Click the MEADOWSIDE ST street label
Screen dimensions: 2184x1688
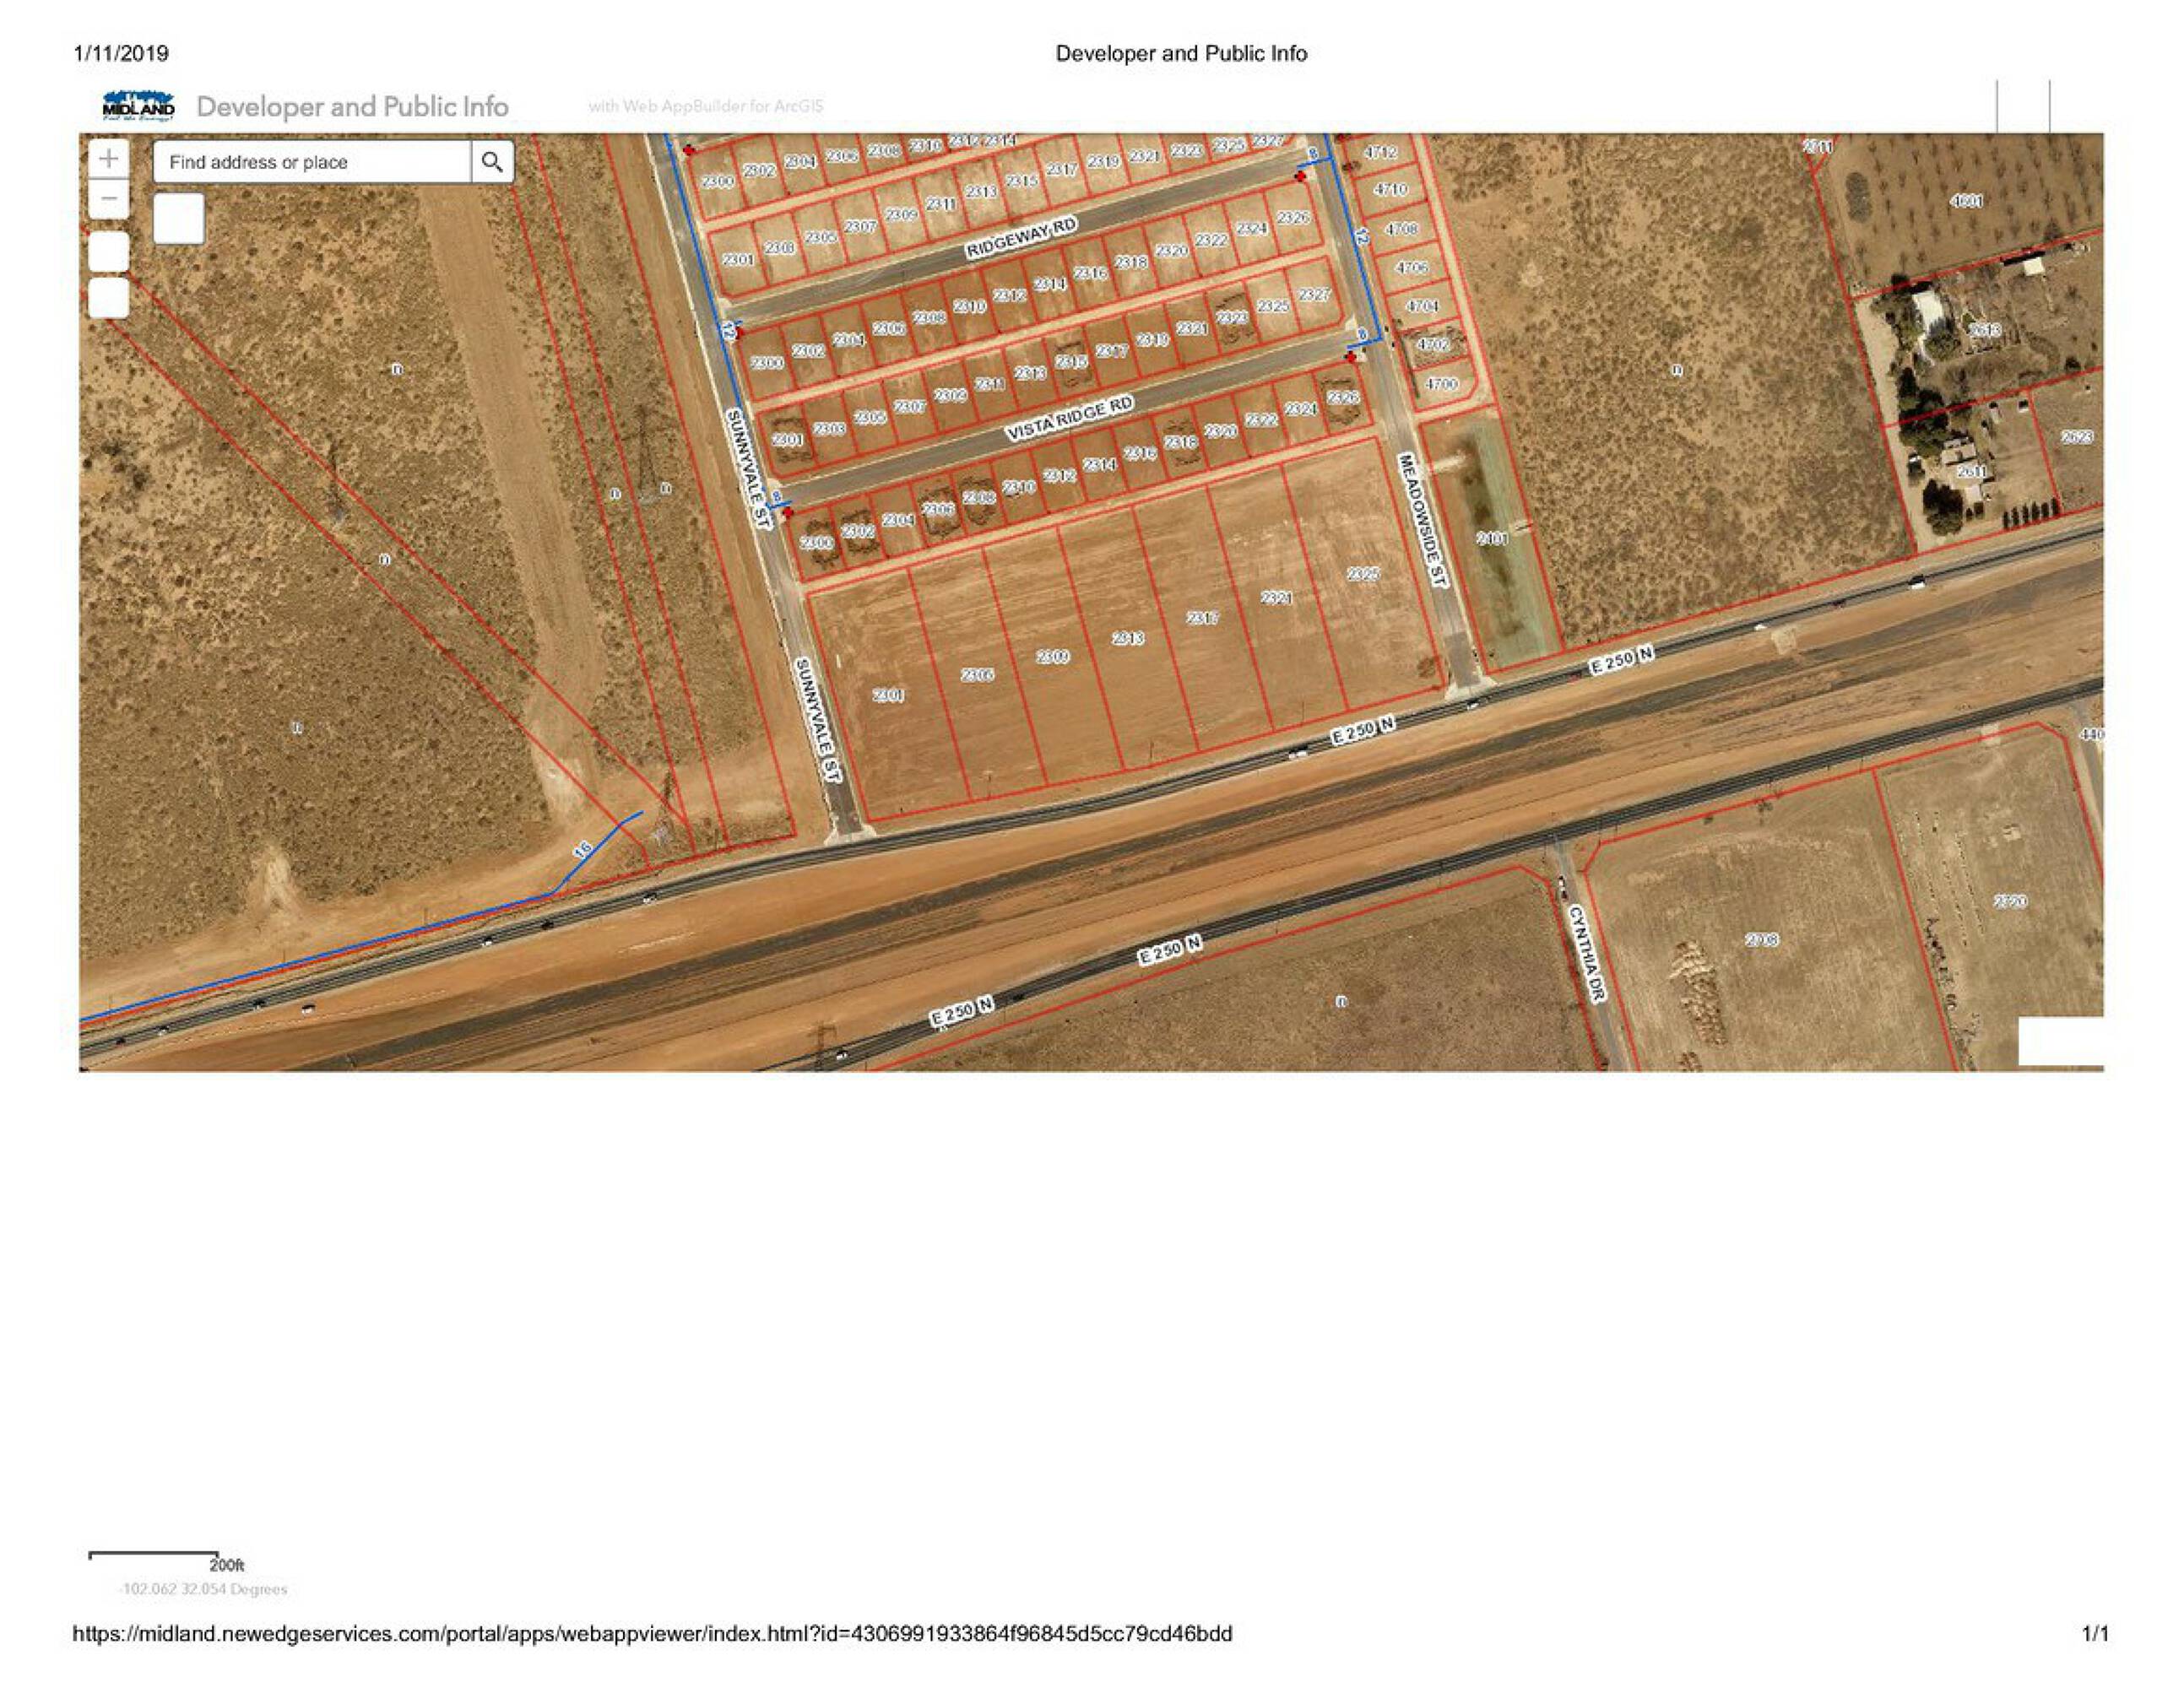pos(1422,520)
